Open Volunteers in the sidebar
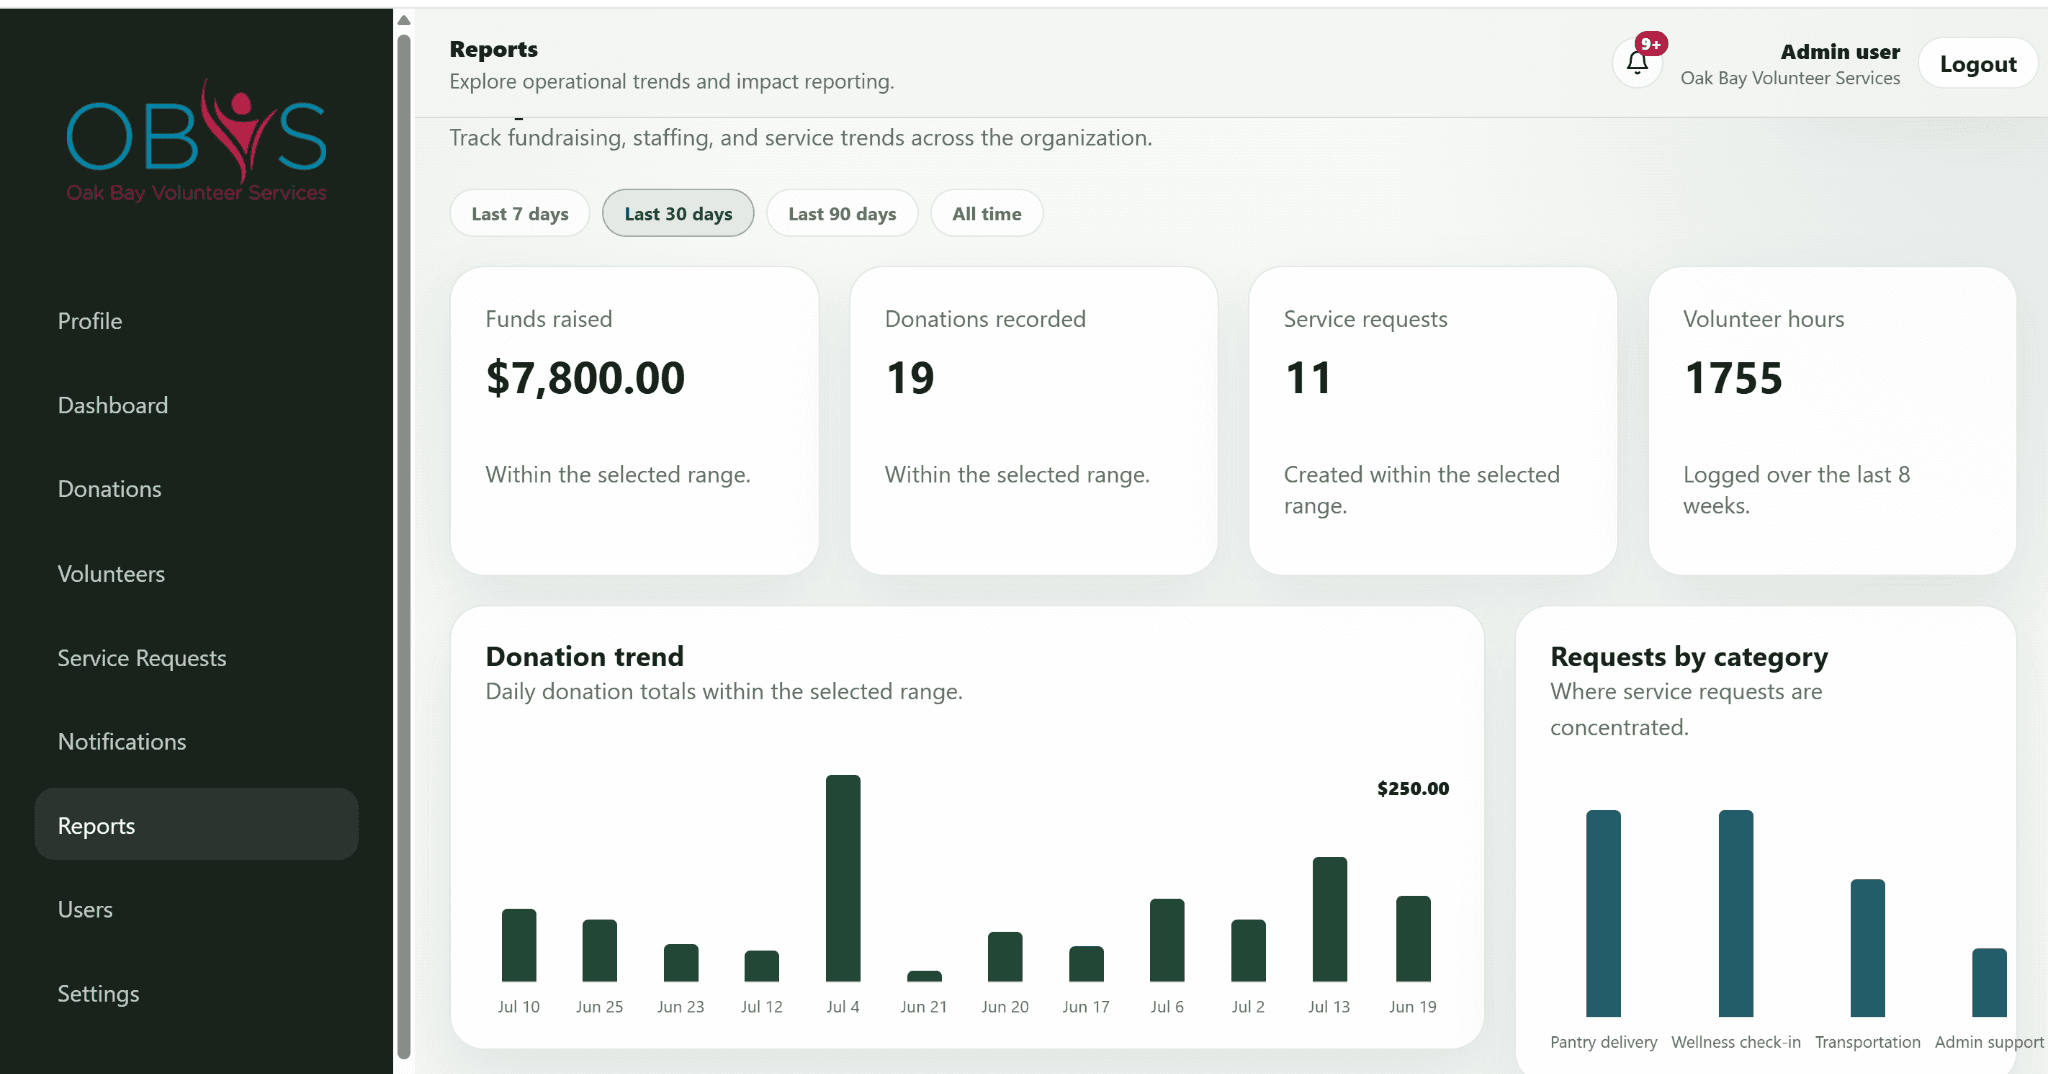2048x1074 pixels. (x=196, y=574)
